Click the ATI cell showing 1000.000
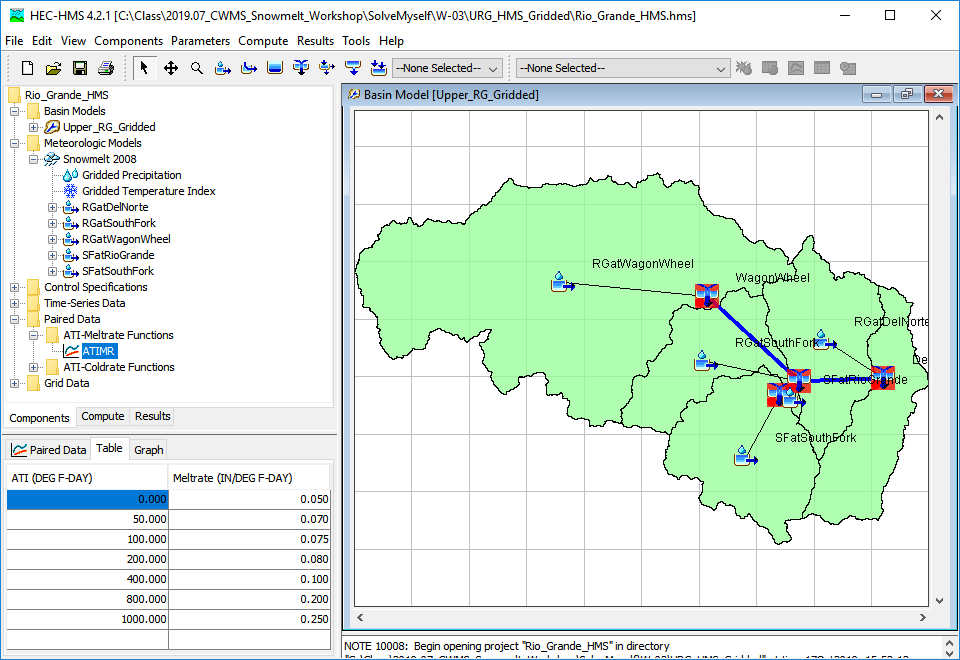The height and width of the screenshot is (660, 960). point(88,619)
